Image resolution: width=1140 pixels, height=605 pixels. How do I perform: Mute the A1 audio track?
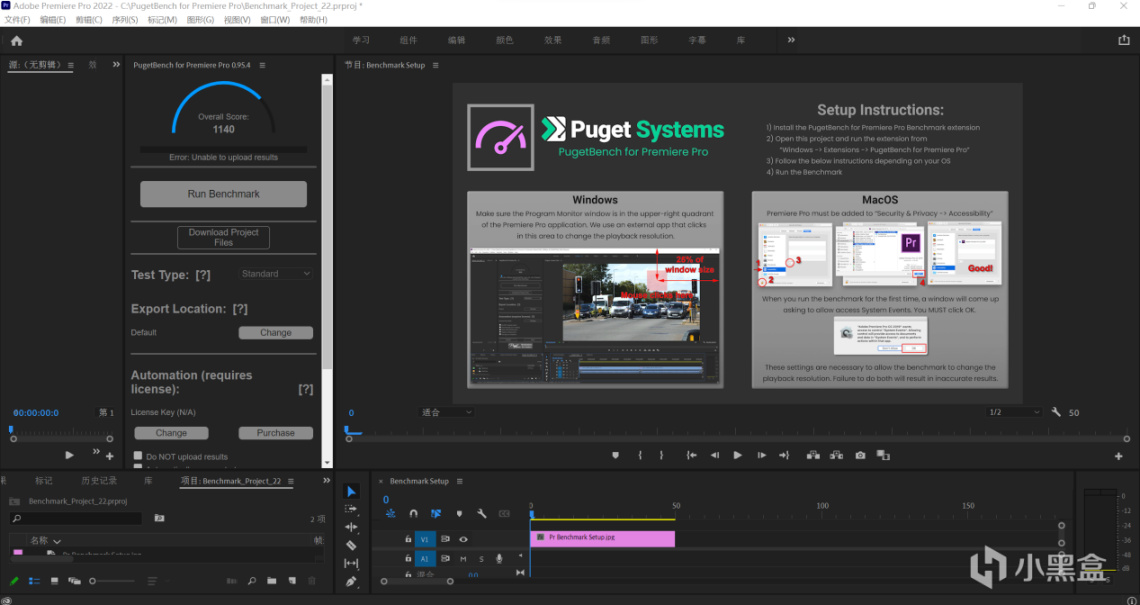tap(463, 559)
